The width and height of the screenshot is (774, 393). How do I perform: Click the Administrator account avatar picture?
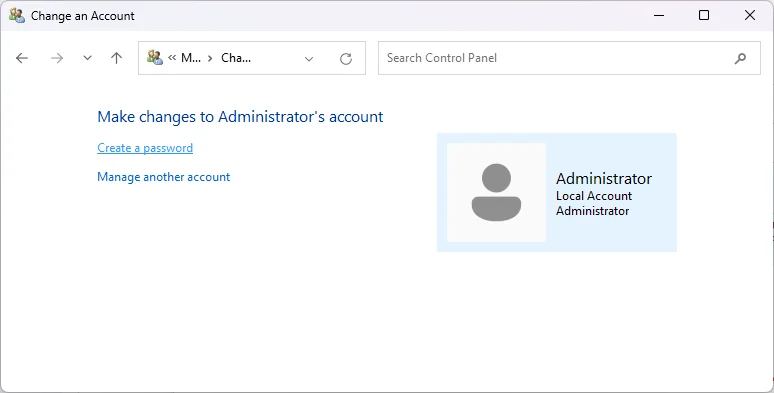click(497, 193)
